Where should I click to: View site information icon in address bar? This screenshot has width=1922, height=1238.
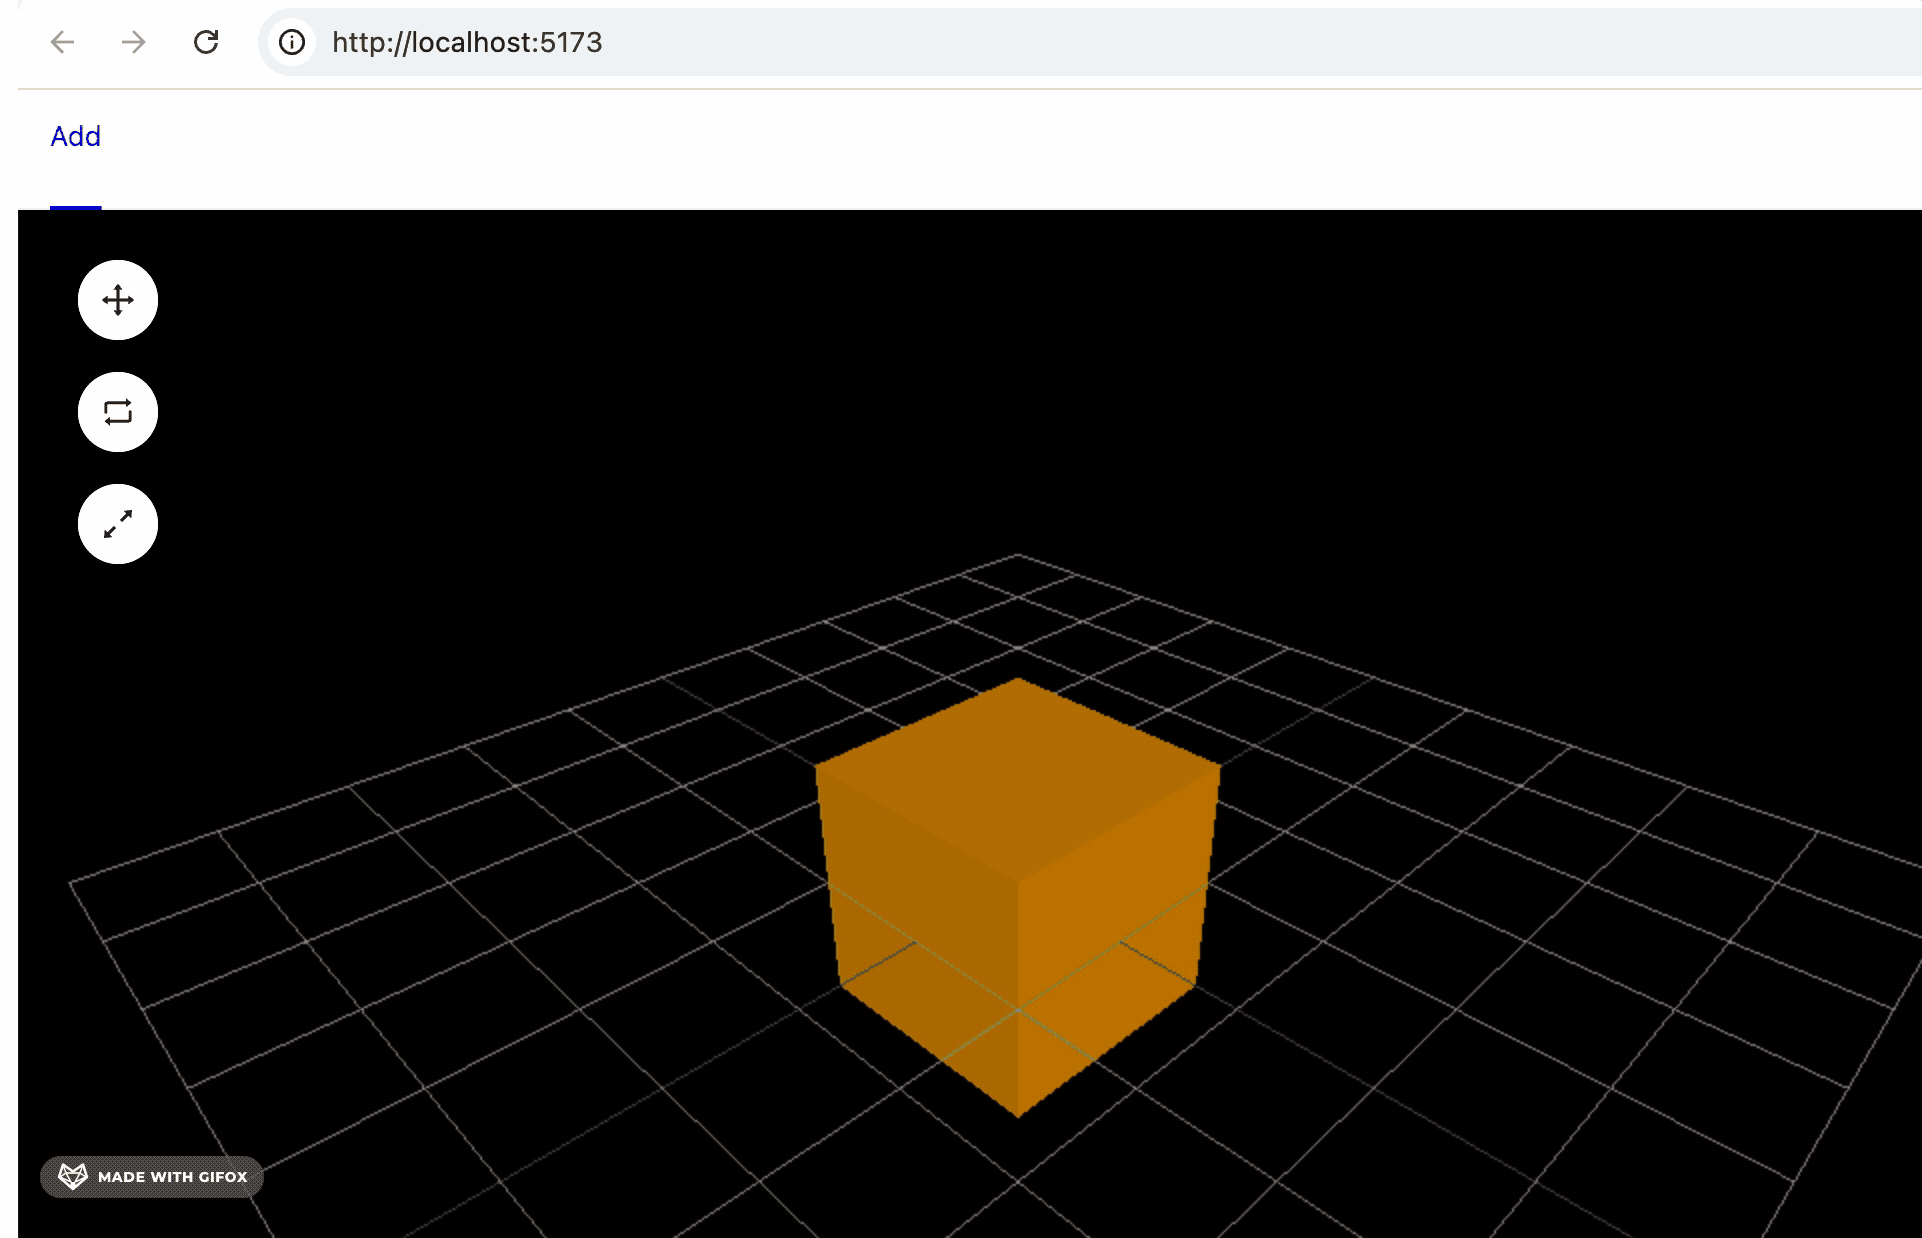[x=292, y=42]
